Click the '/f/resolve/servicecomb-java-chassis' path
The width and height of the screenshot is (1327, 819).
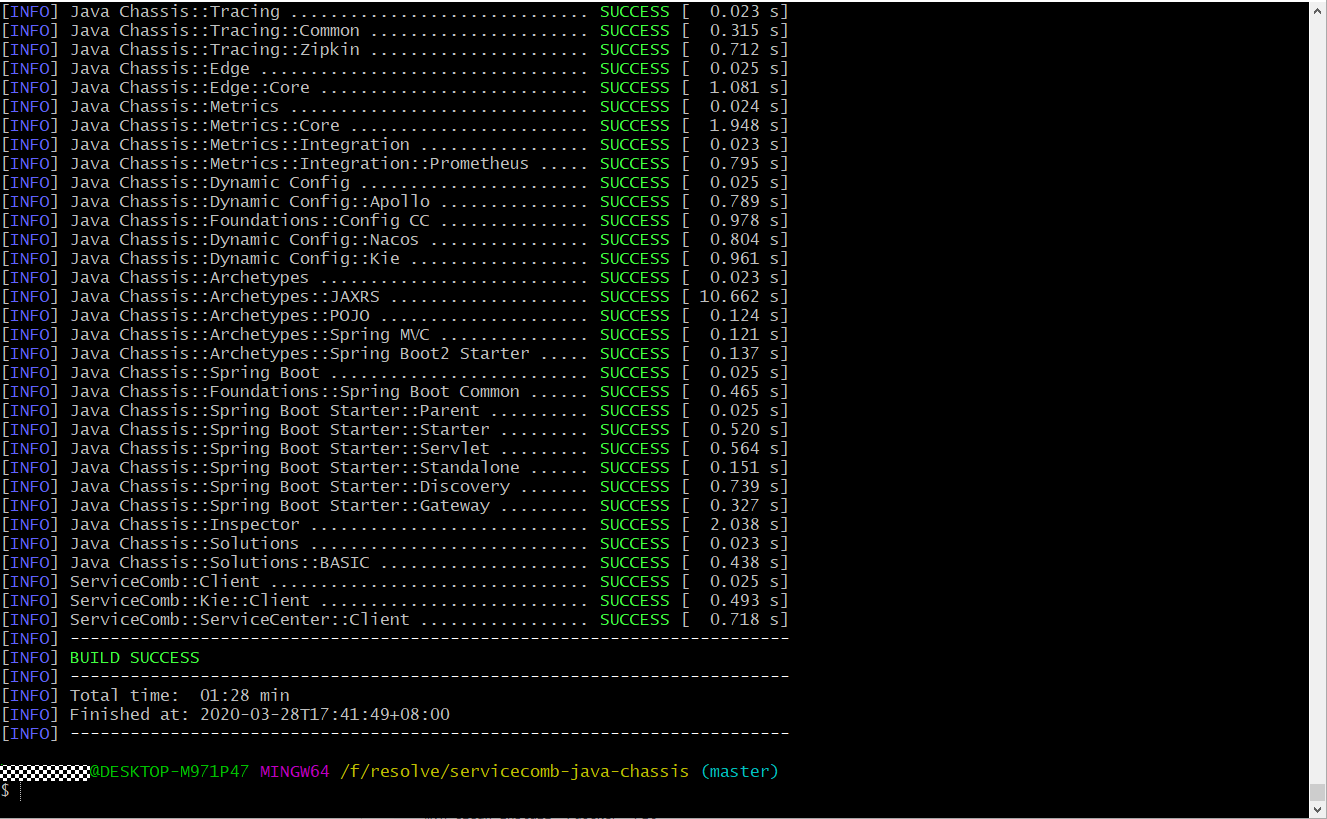coord(515,772)
